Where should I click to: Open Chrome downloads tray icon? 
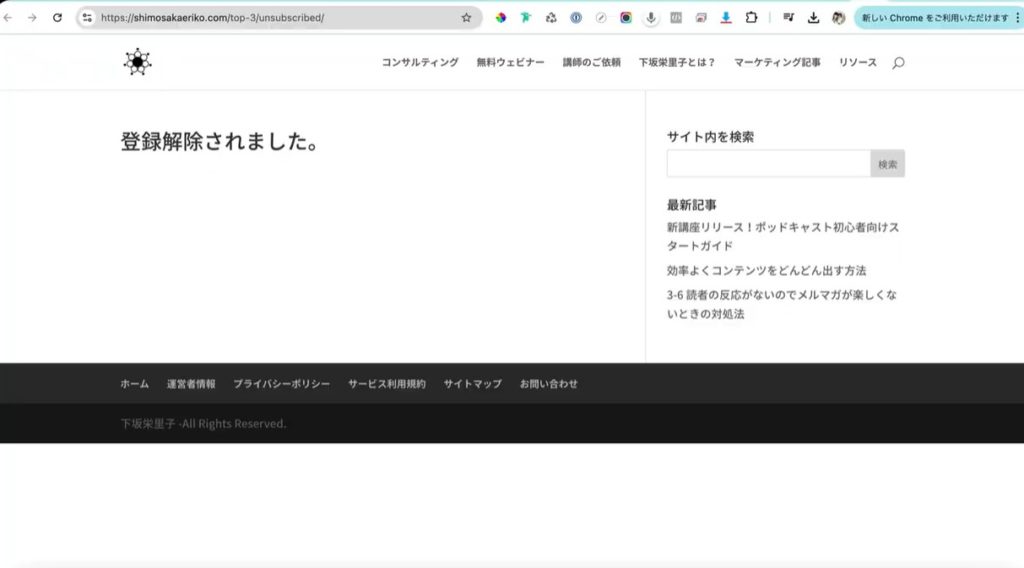(x=814, y=18)
